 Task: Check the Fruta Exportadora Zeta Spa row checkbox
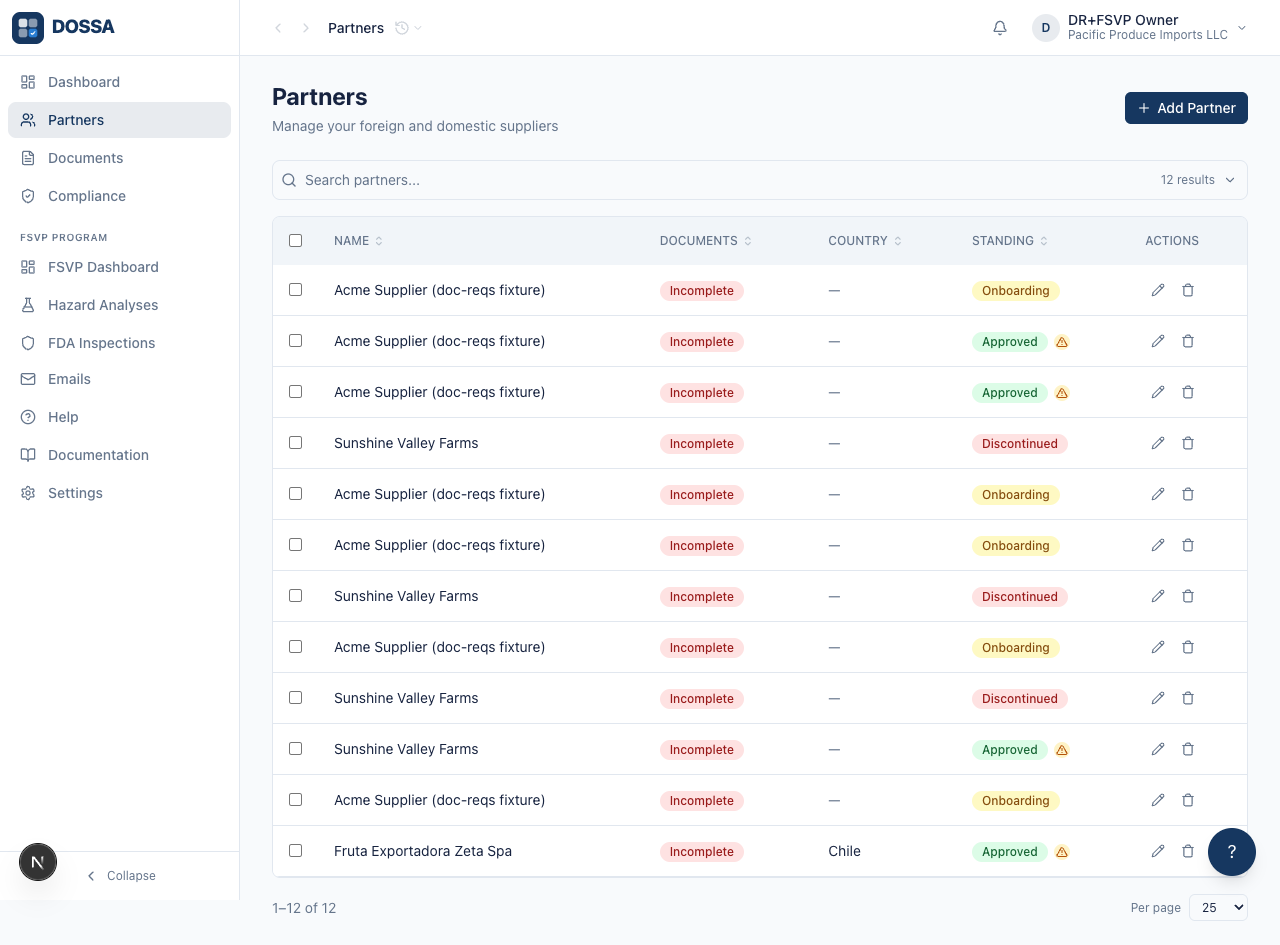tap(295, 850)
